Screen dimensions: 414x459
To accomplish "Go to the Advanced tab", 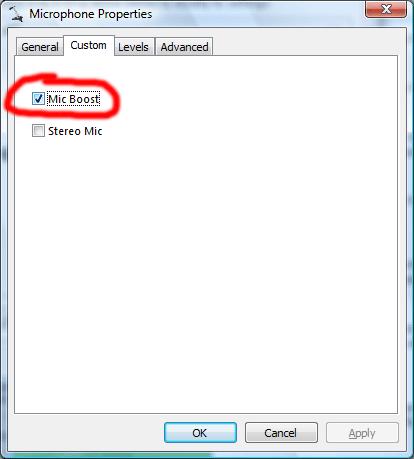I will point(184,47).
